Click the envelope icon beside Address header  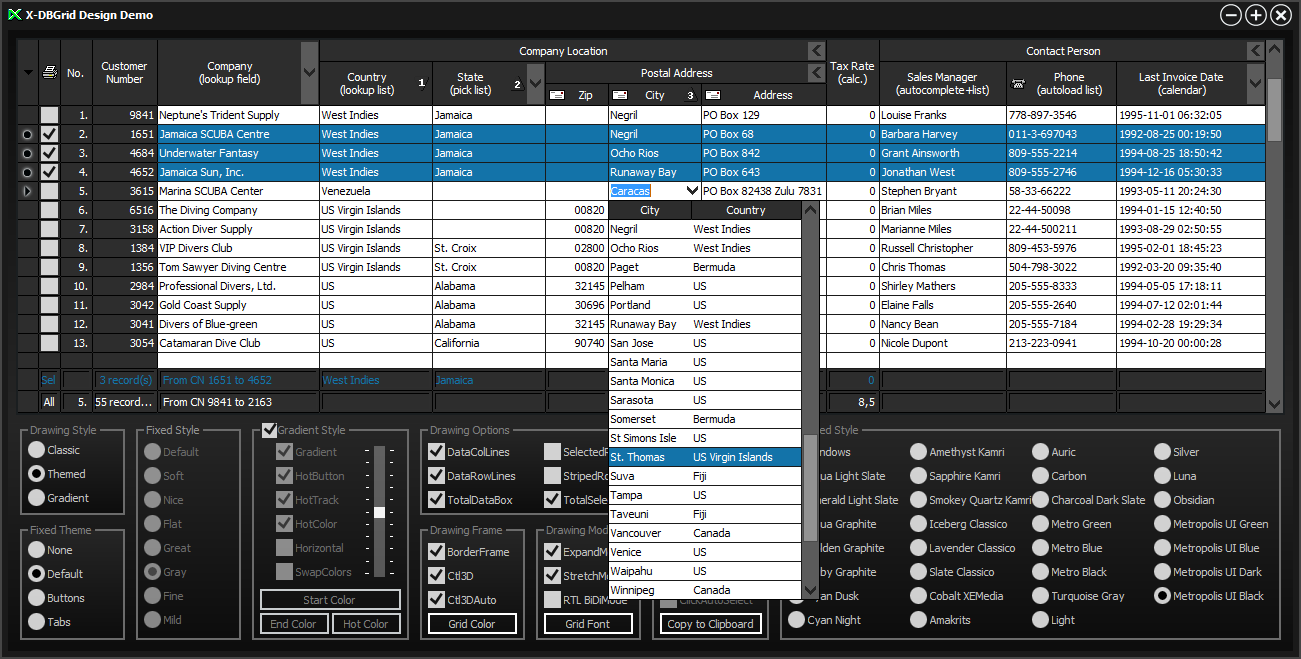(713, 95)
